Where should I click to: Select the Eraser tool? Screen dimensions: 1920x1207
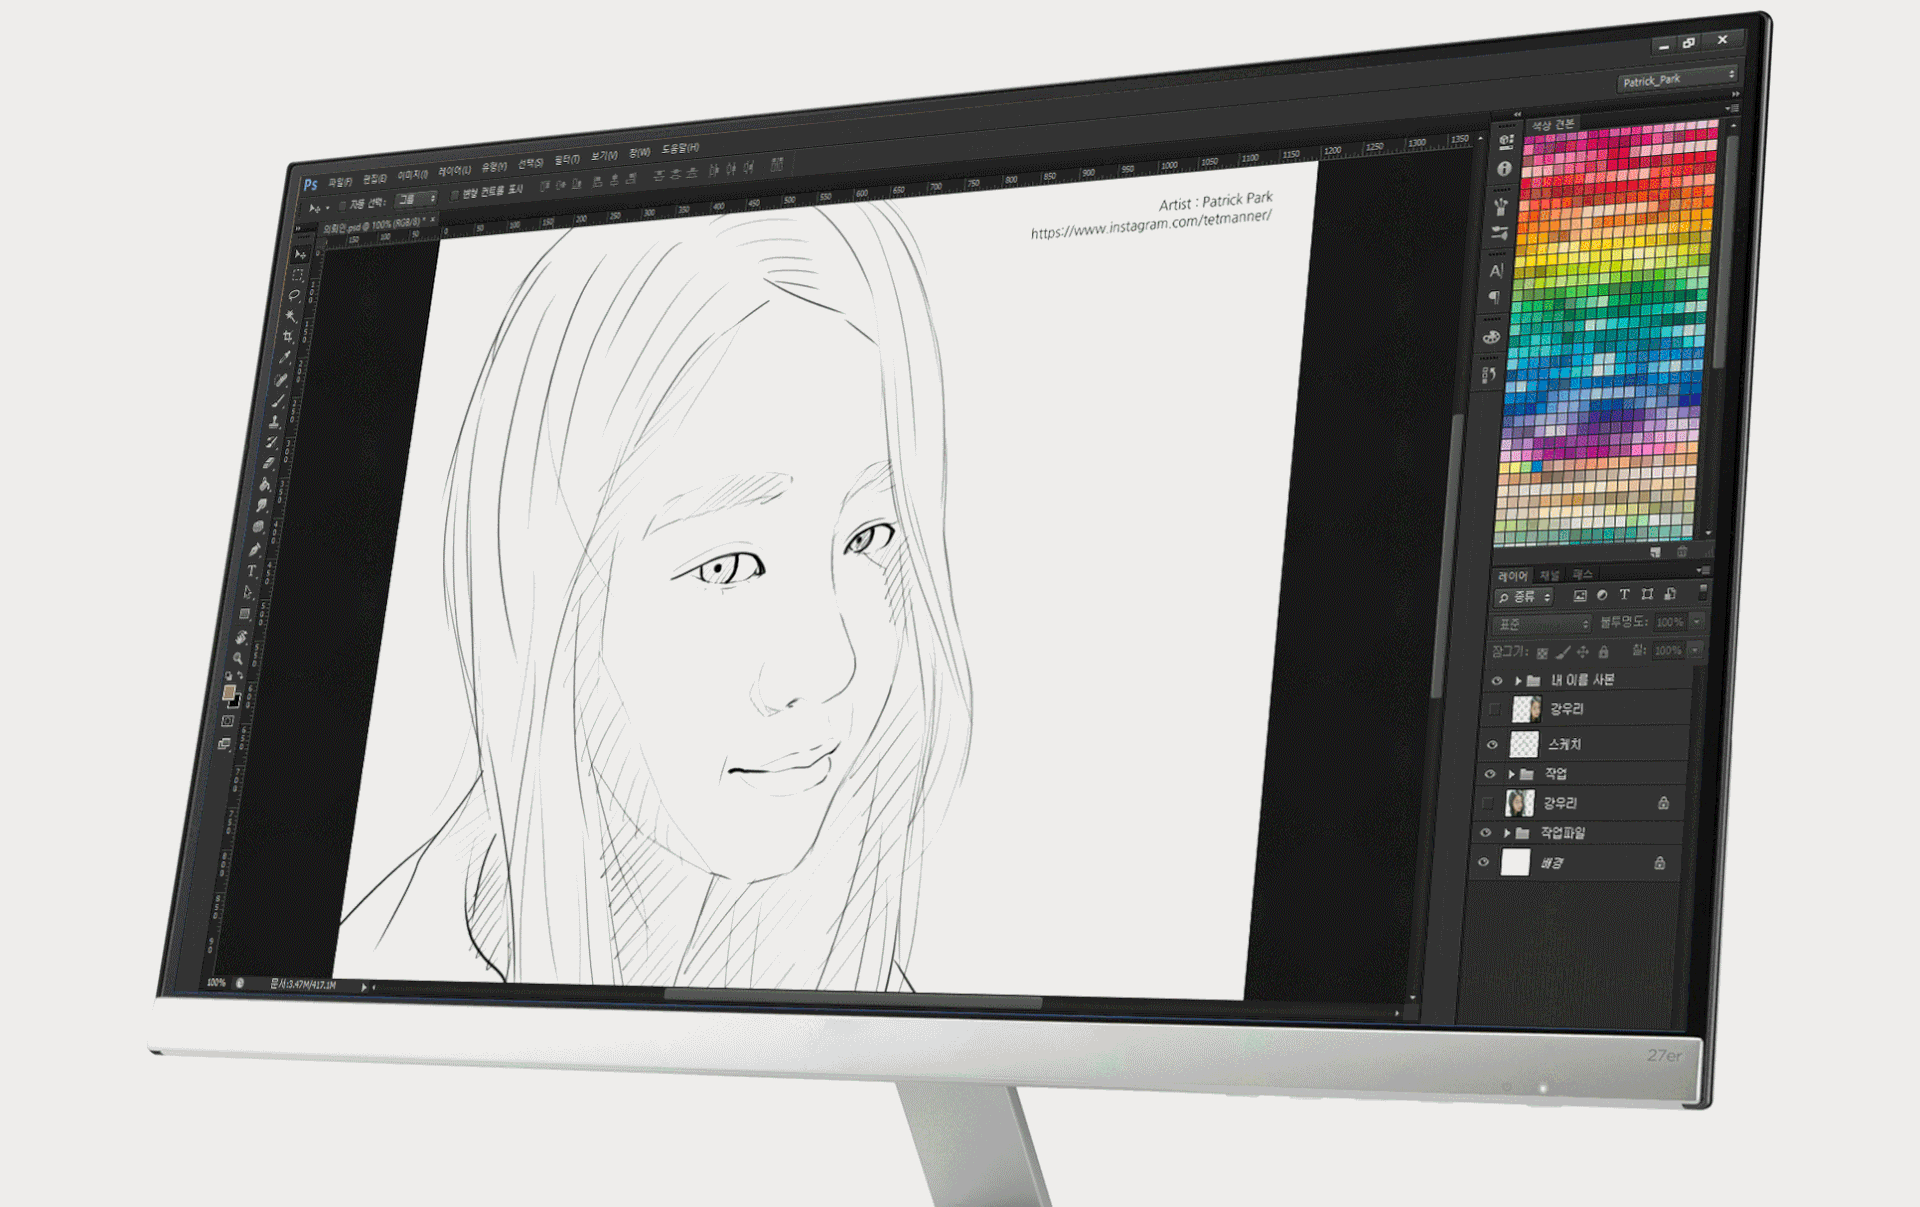coord(269,463)
